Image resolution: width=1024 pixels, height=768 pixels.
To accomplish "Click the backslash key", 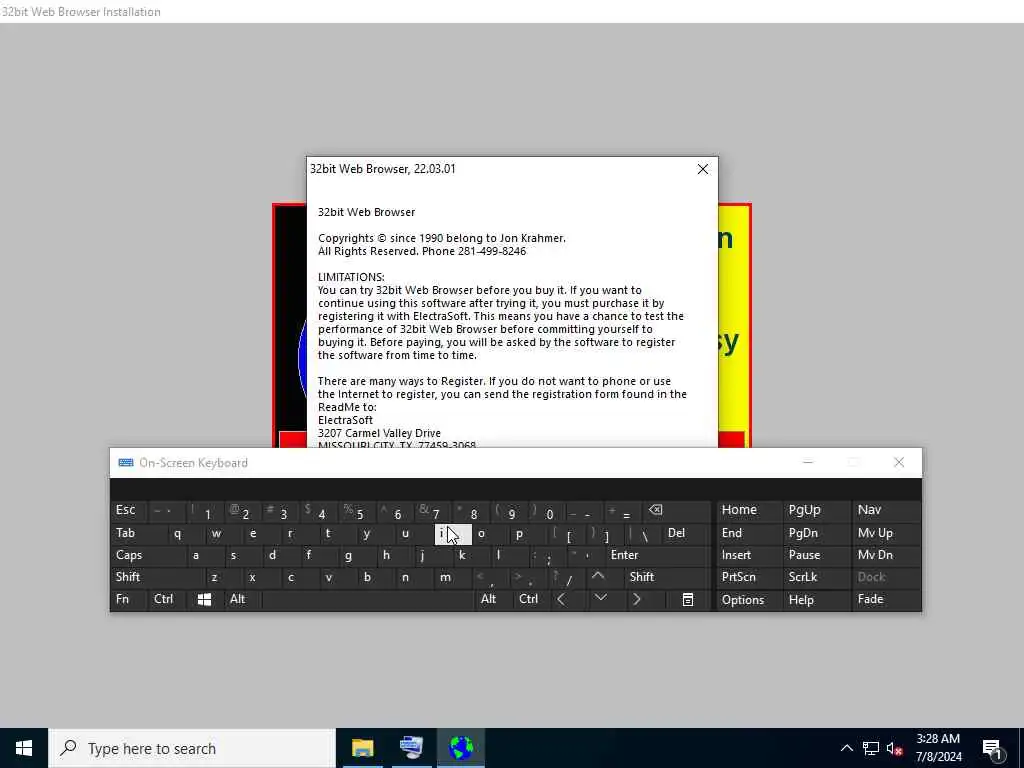I will tap(645, 534).
